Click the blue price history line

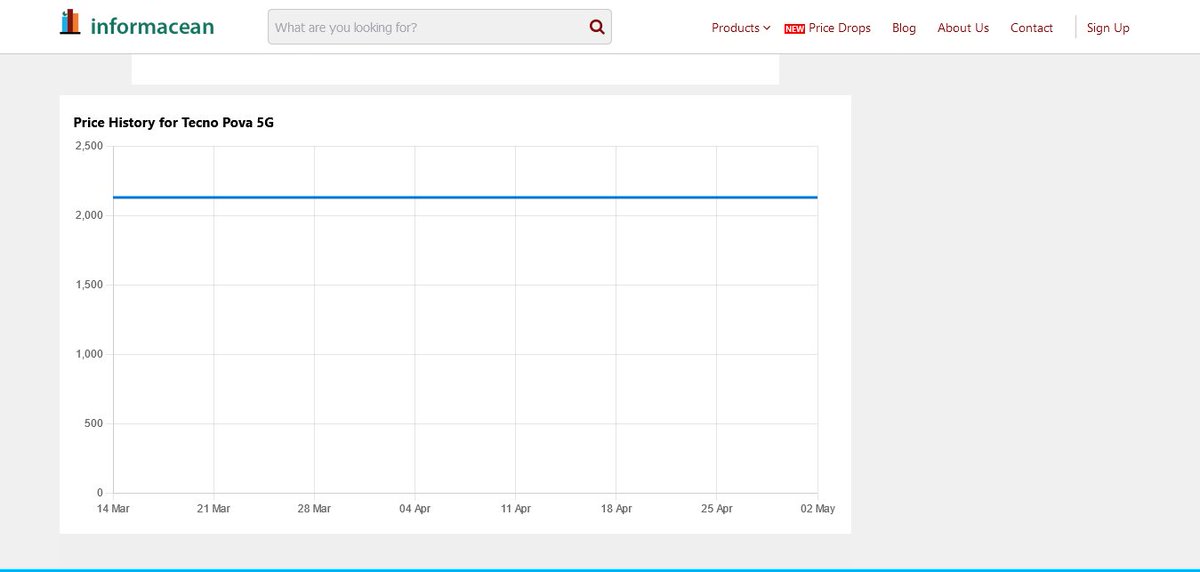point(465,197)
